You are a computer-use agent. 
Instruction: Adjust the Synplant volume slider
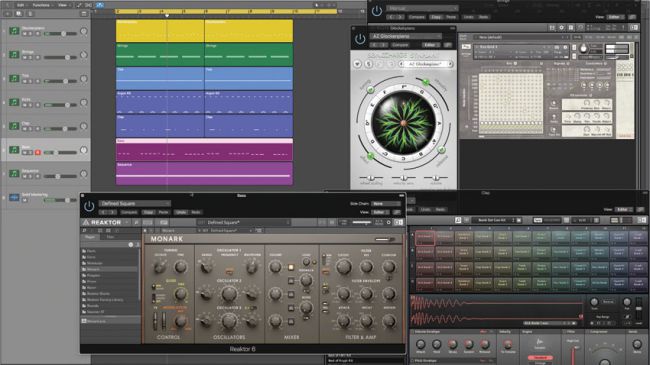(436, 178)
